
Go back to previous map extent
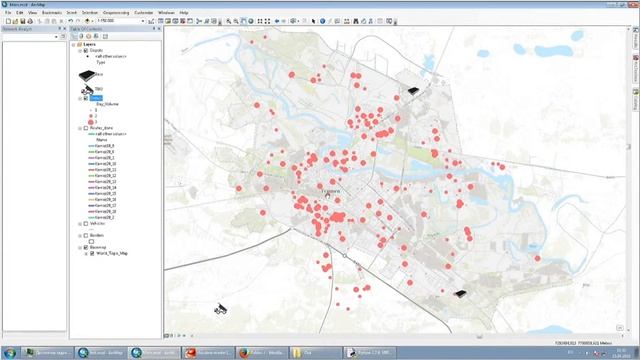pos(277,21)
